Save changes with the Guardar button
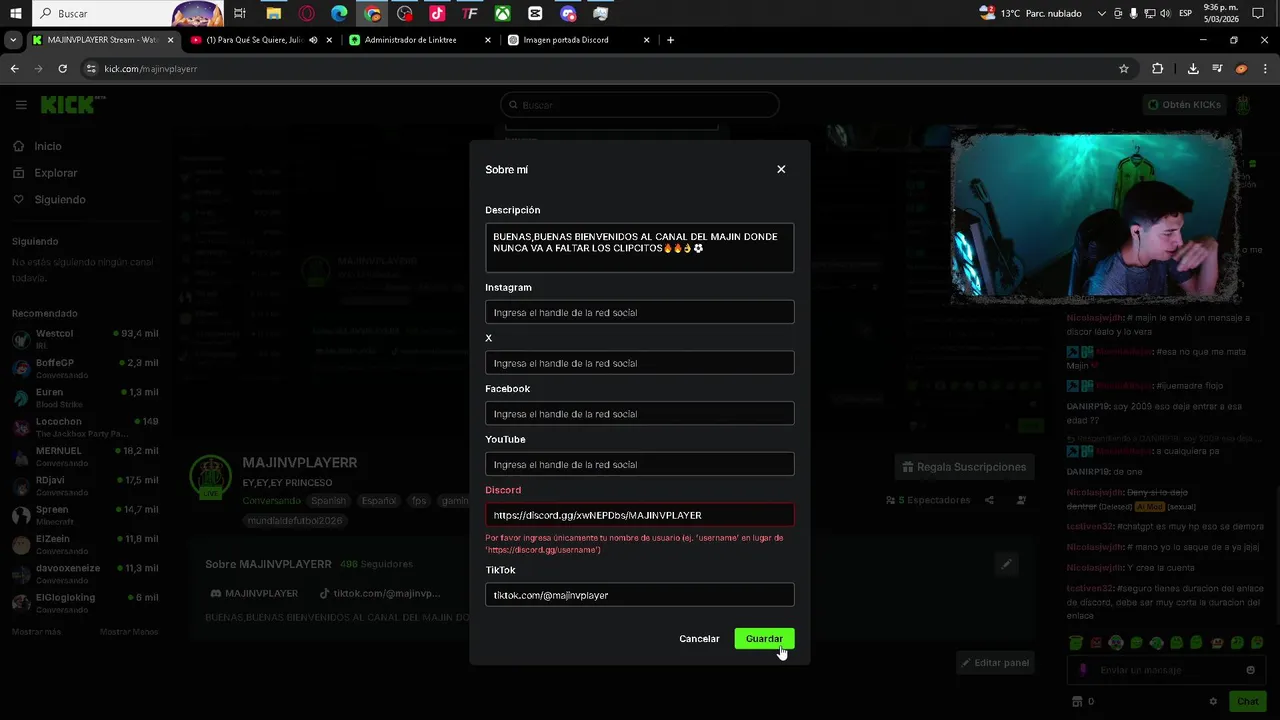This screenshot has height=720, width=1280. [764, 638]
